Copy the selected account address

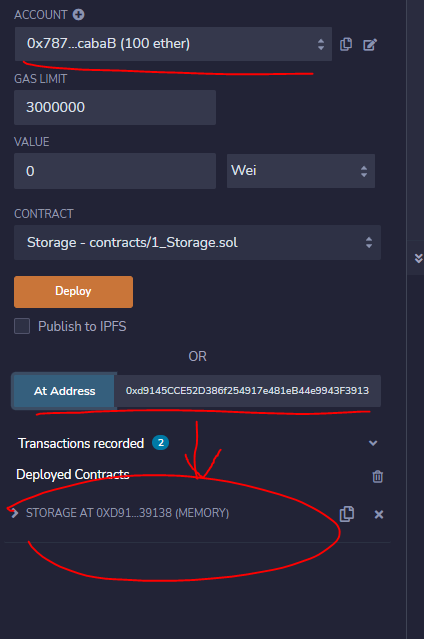pyautogui.click(x=346, y=44)
